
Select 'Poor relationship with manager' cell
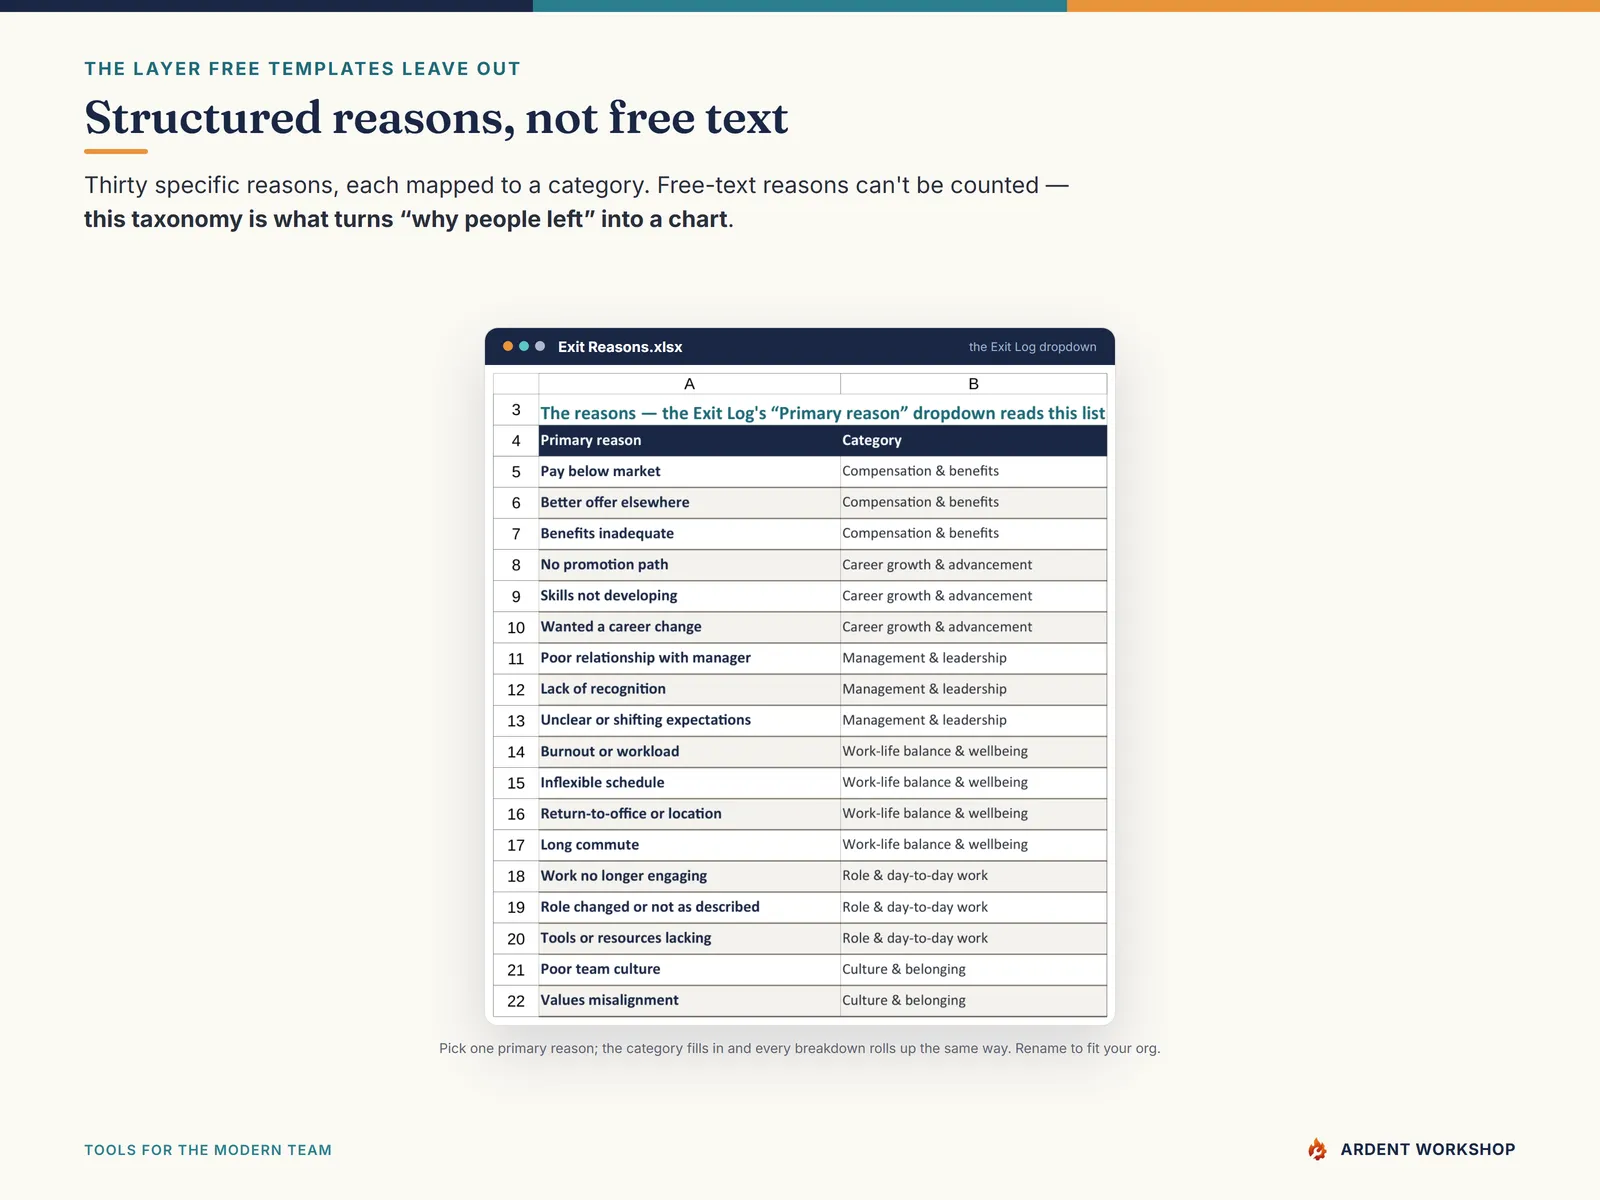(x=689, y=658)
